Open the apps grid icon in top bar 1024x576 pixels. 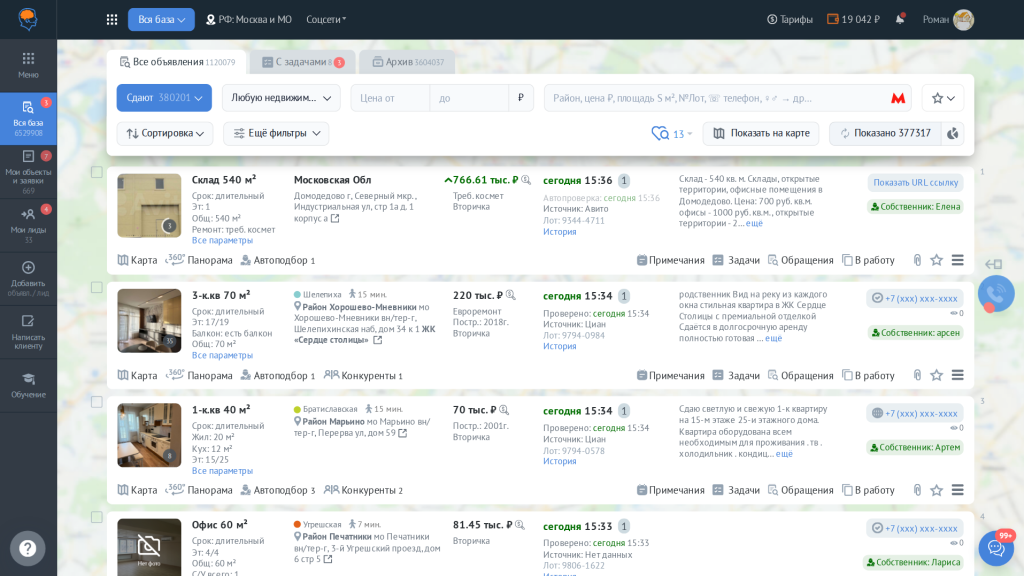(112, 19)
